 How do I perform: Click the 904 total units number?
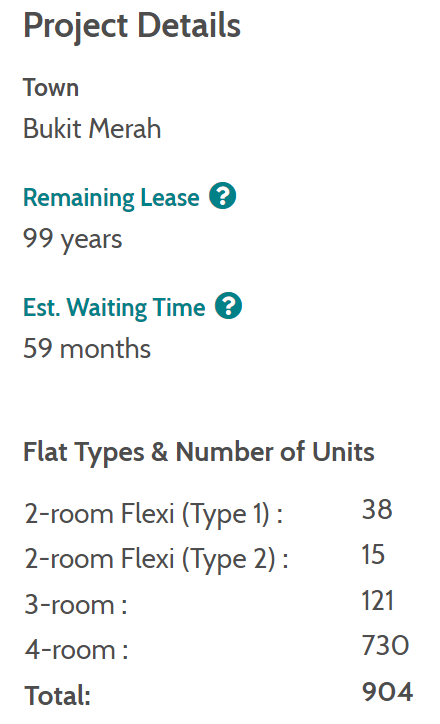(x=387, y=692)
